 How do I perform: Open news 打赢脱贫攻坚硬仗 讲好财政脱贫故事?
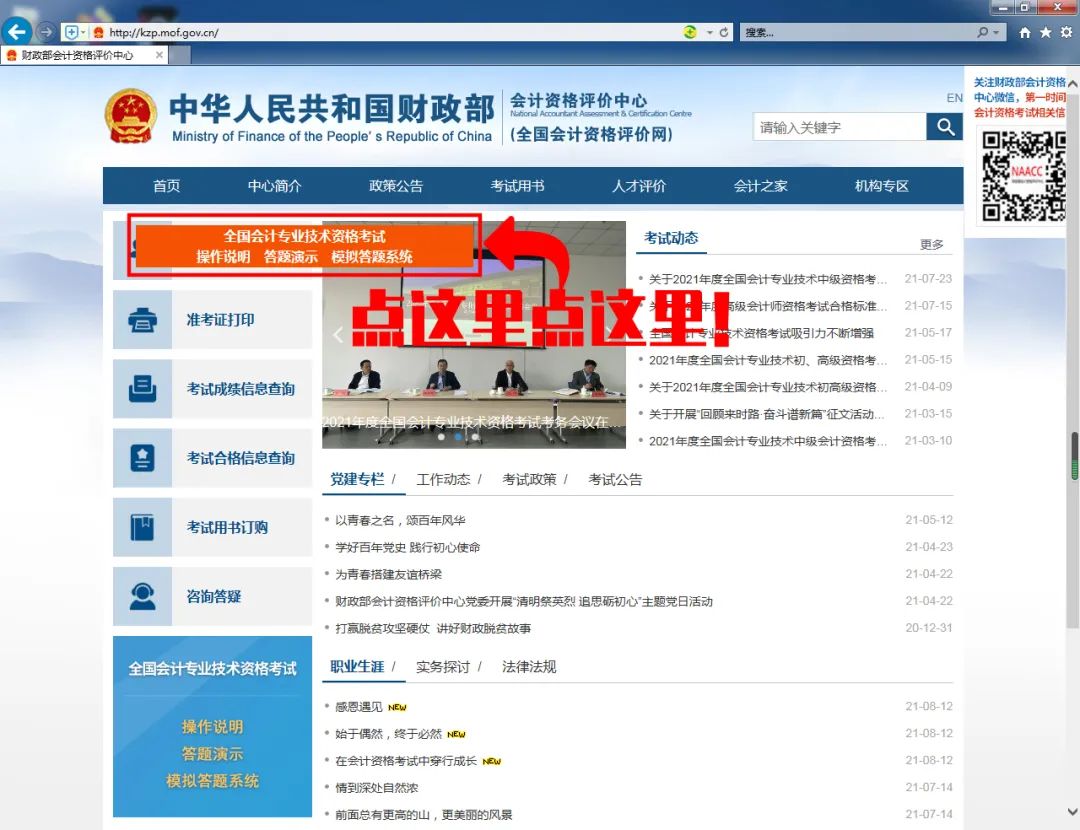tap(433, 628)
